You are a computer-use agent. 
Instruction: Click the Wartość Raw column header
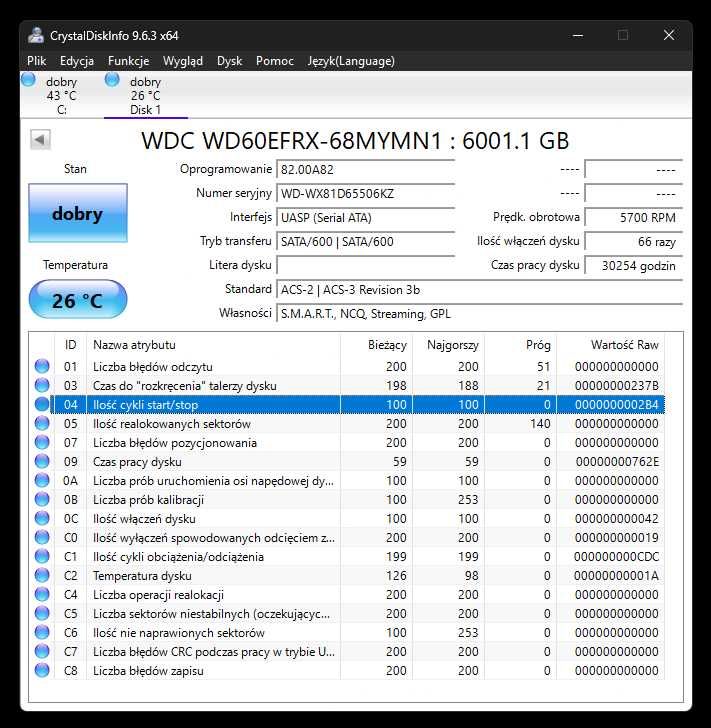point(611,344)
